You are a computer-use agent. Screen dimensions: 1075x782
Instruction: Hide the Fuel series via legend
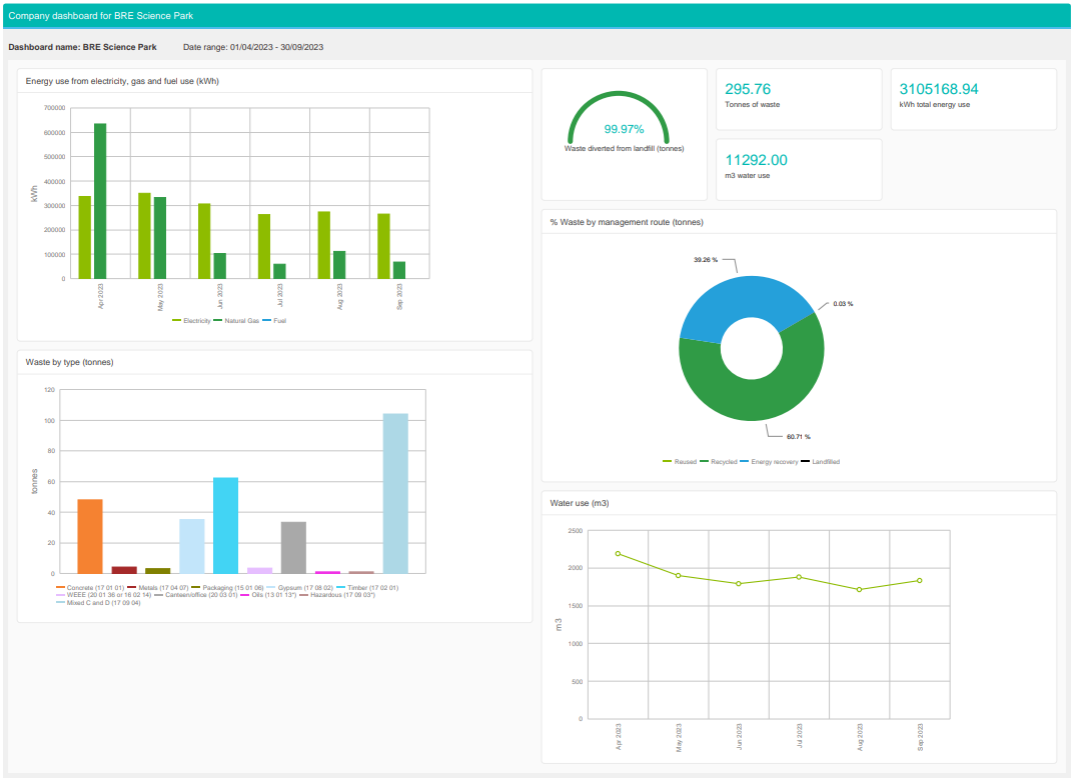click(274, 321)
